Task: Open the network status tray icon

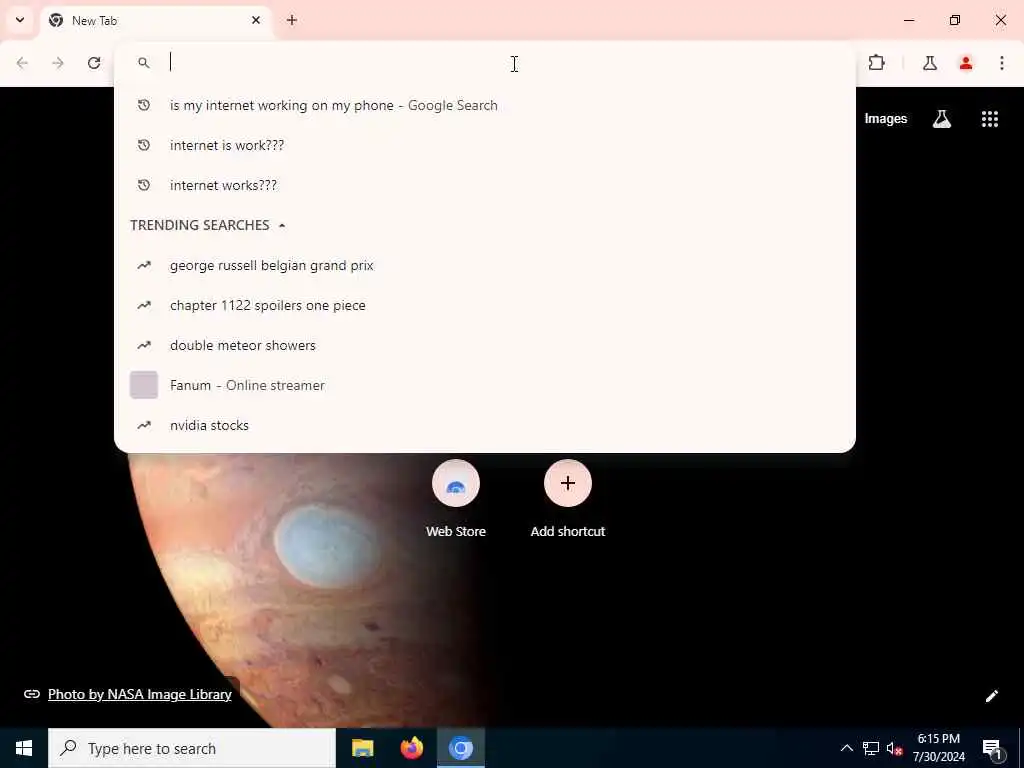Action: (871, 748)
